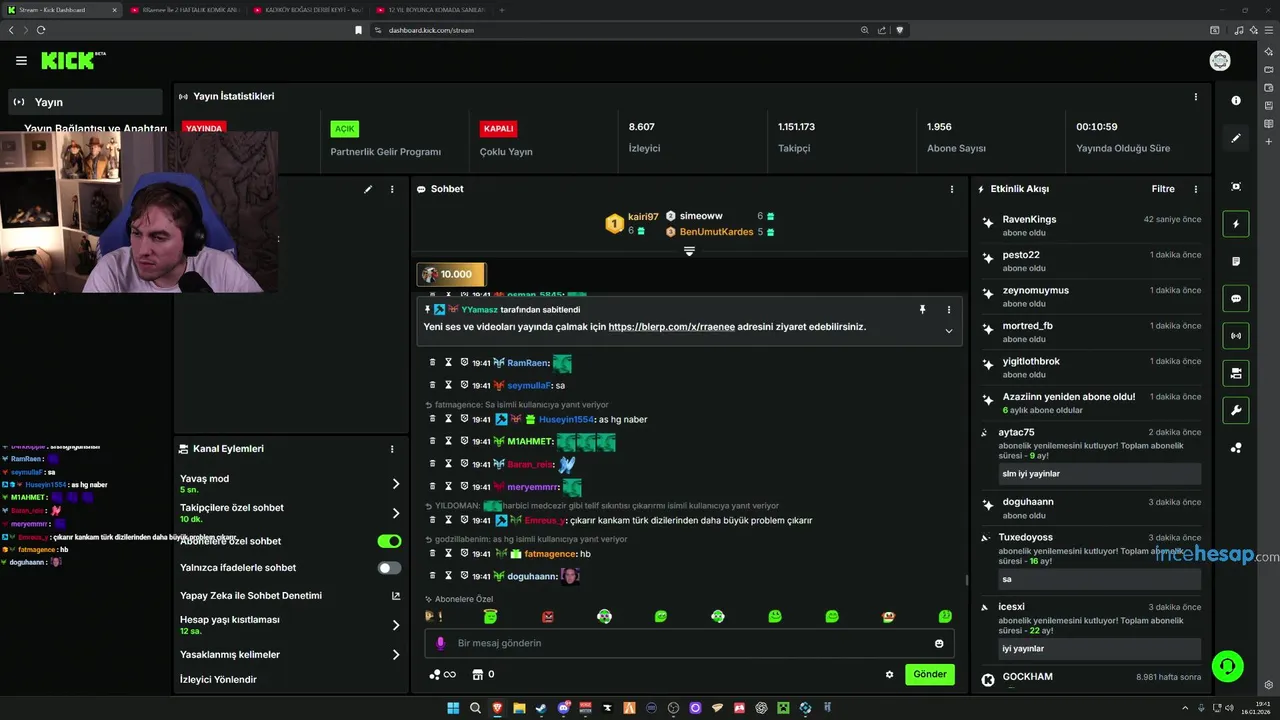
Task: Click the notes document icon in right sidebar
Action: (1236, 261)
